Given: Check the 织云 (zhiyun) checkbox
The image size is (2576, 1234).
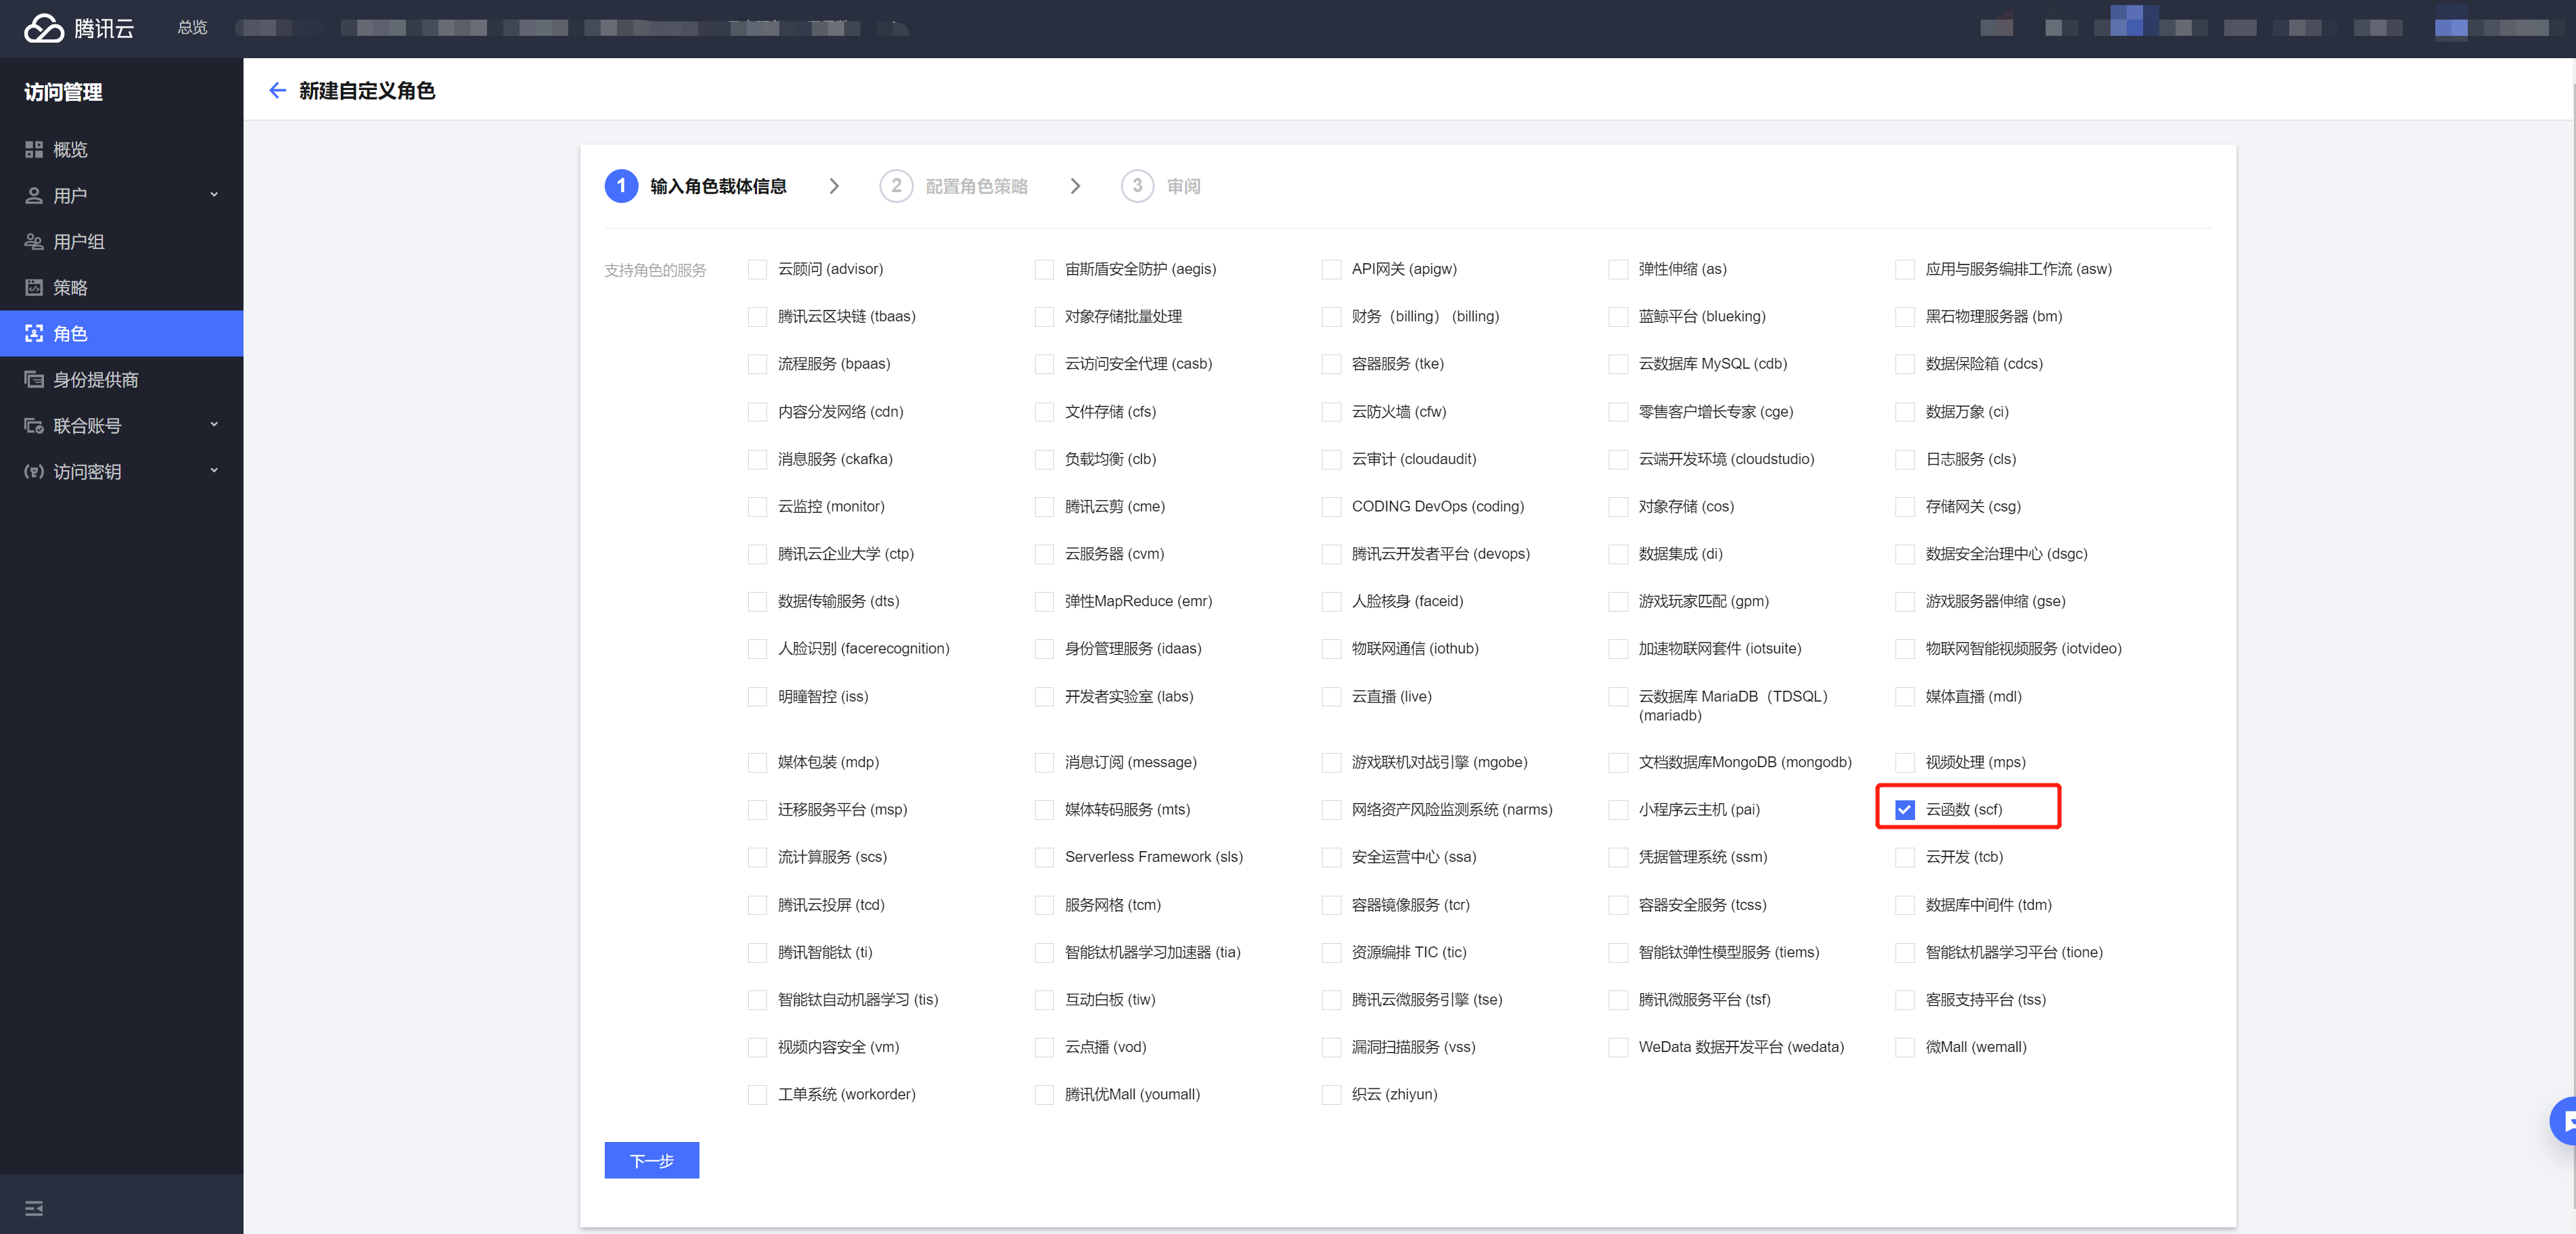Looking at the screenshot, I should [x=1331, y=1095].
